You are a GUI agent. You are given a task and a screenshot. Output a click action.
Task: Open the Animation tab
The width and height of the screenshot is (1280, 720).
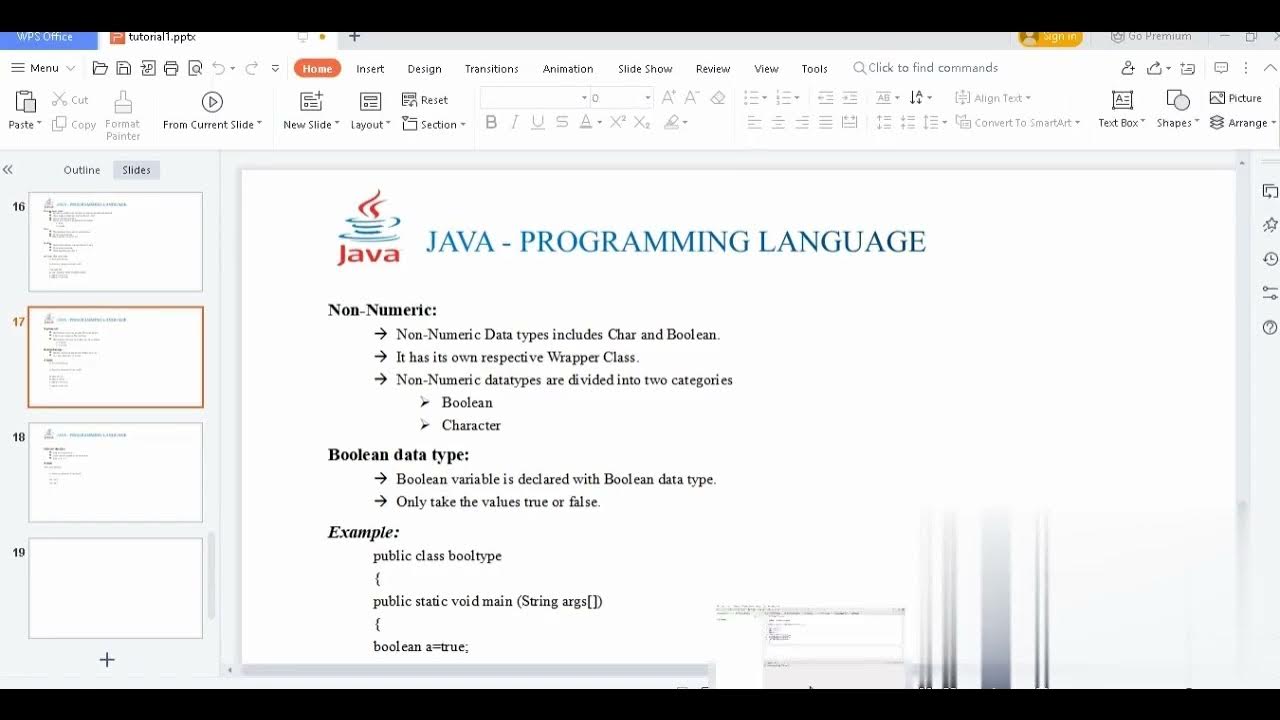coord(568,69)
